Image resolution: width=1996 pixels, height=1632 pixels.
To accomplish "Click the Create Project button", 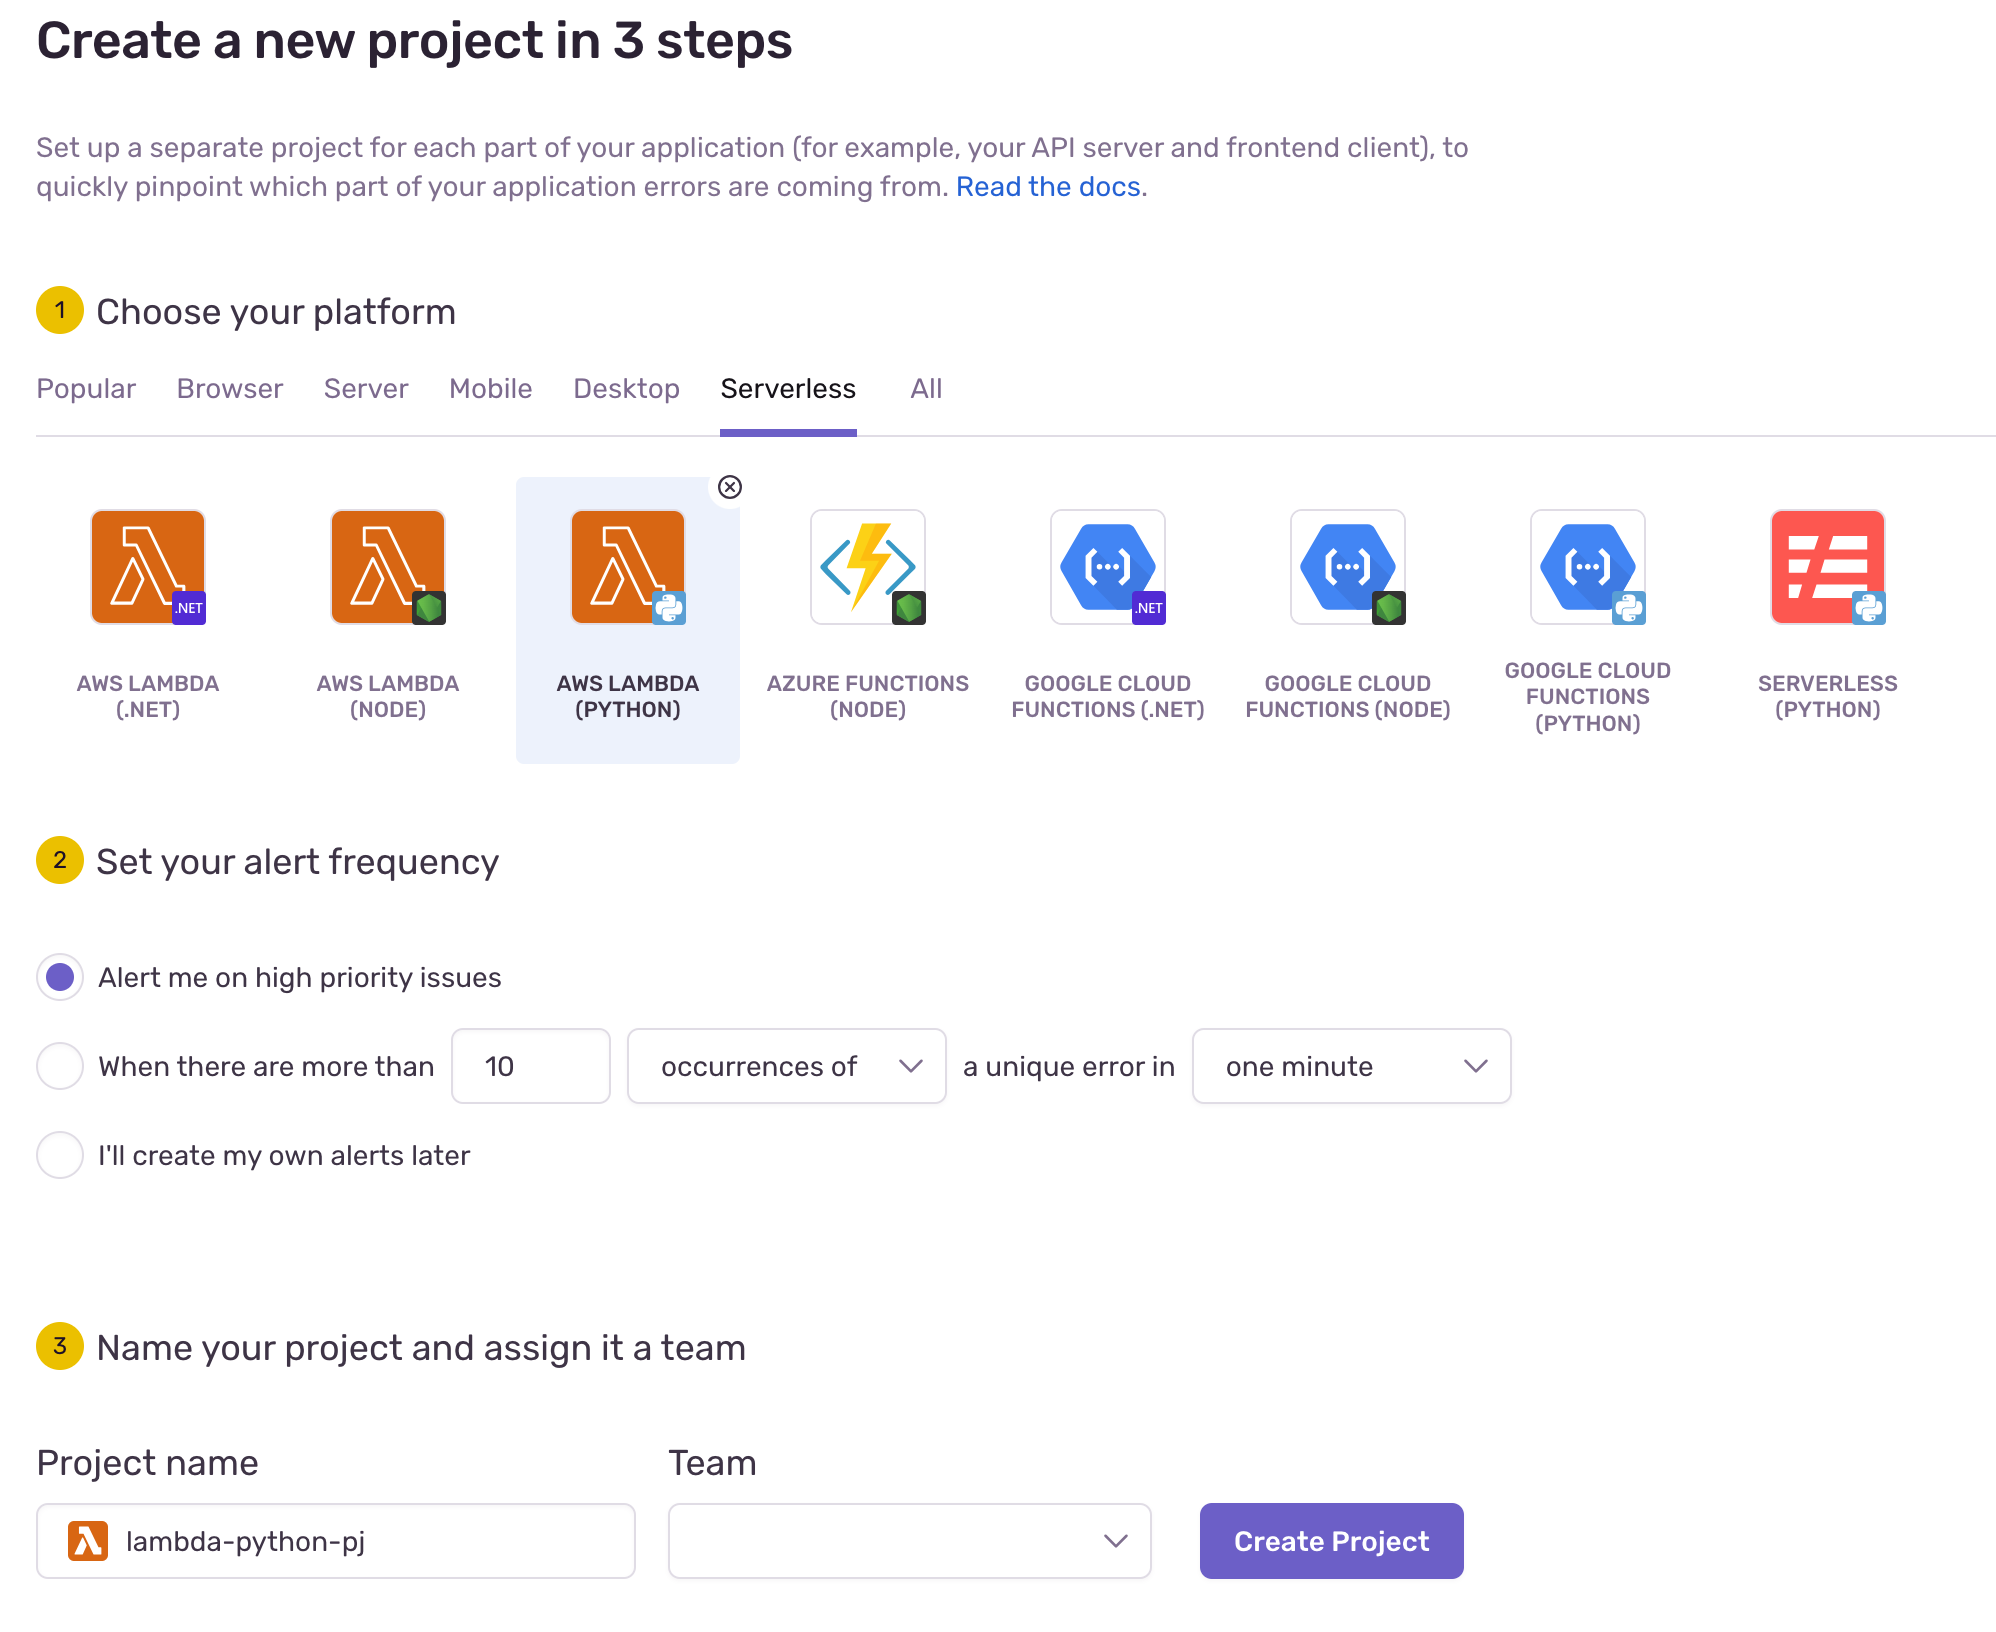I will pyautogui.click(x=1331, y=1541).
